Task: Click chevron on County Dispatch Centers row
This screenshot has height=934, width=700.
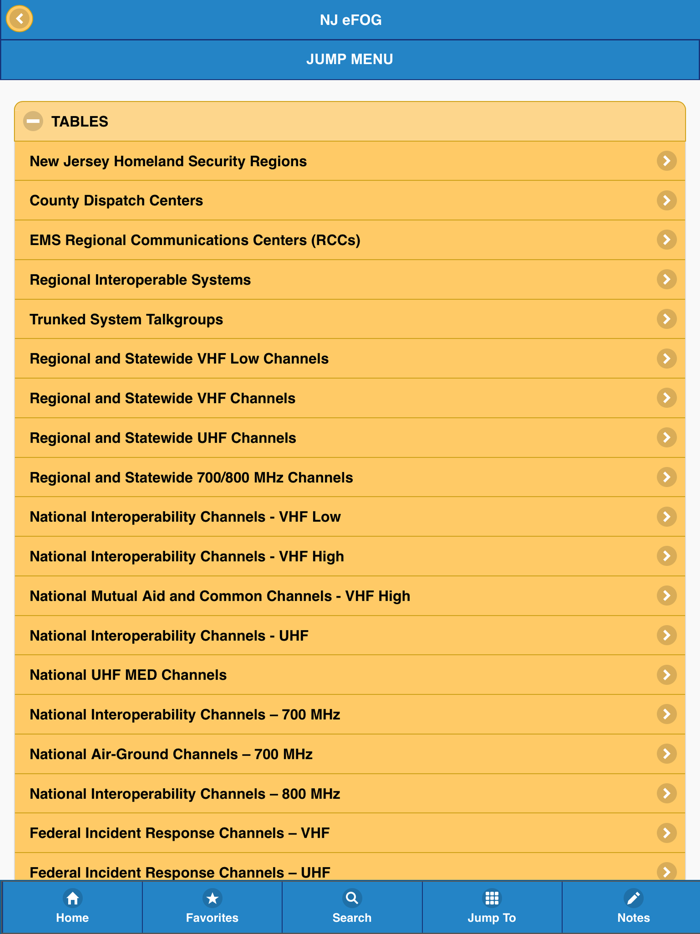Action: (667, 200)
